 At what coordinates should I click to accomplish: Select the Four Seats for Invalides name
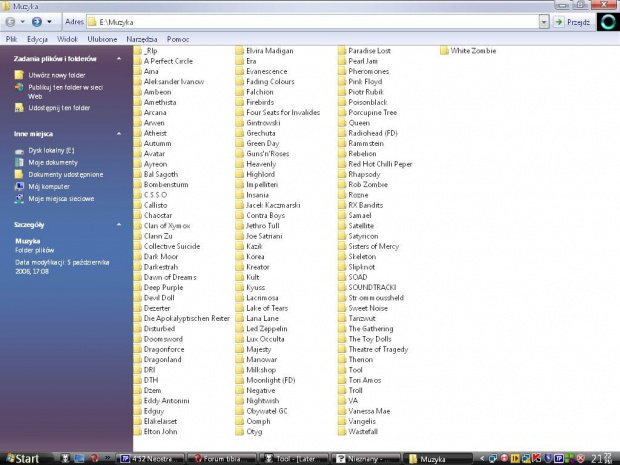[283, 112]
